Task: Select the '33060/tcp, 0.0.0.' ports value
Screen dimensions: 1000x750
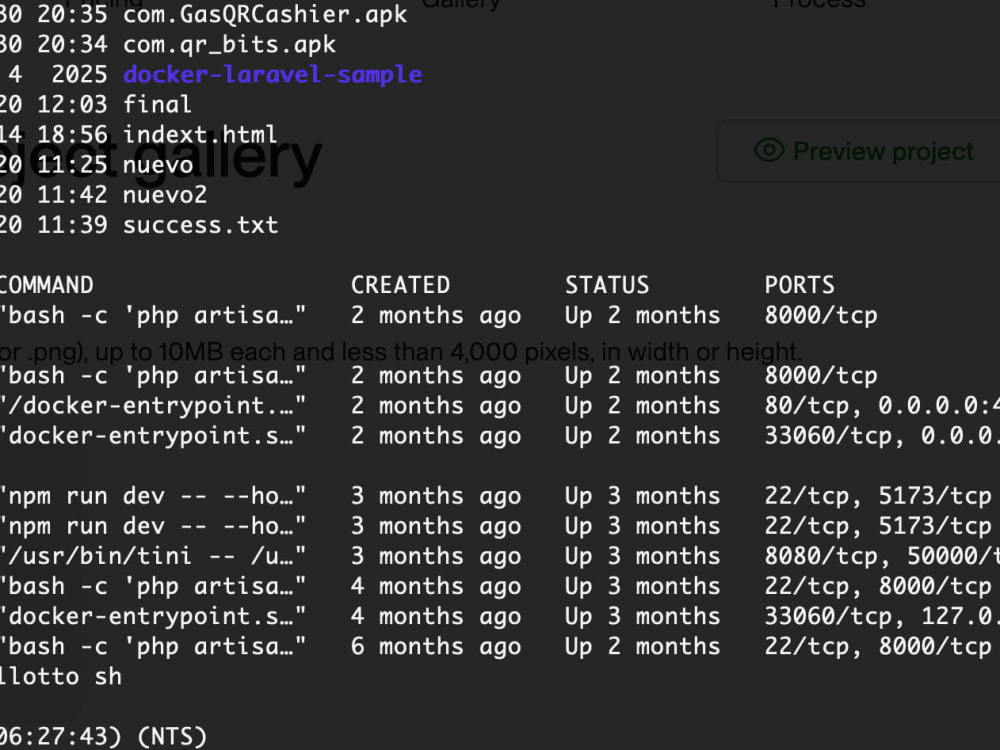Action: pyautogui.click(x=882, y=436)
